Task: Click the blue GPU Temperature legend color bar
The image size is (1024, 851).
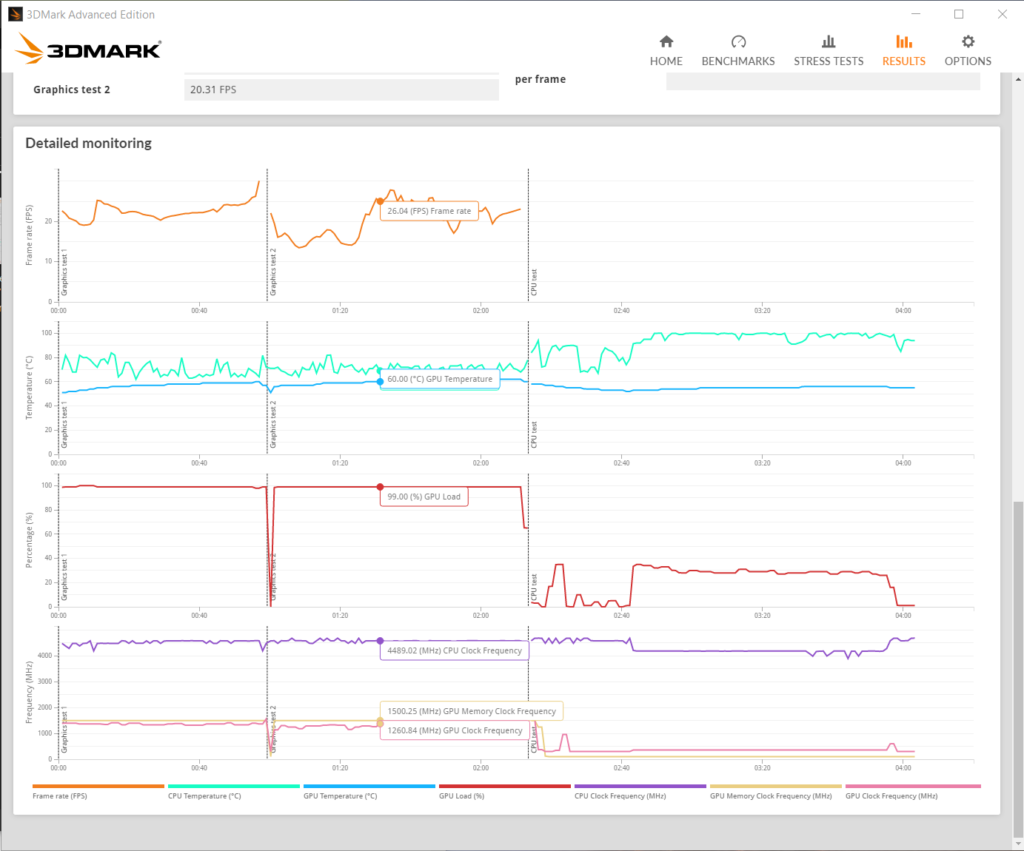Action: (x=369, y=786)
